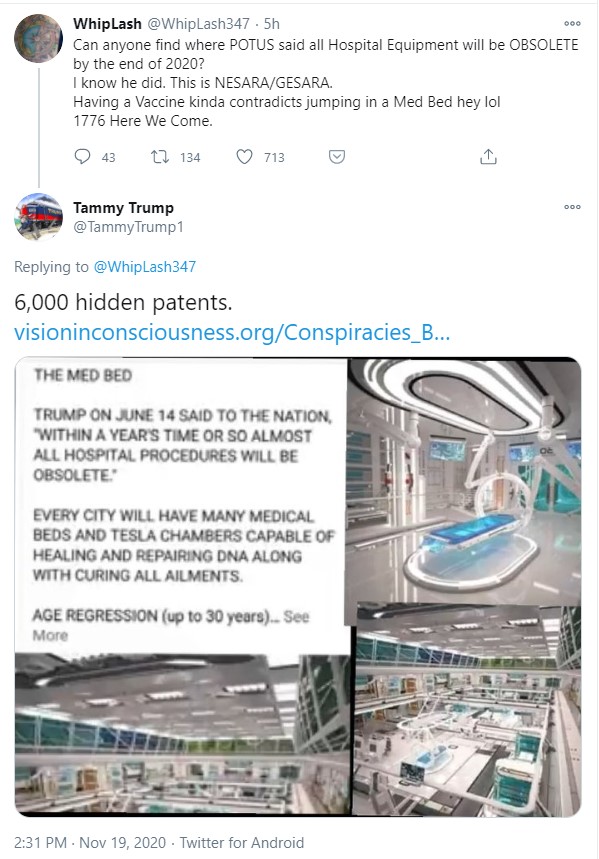The width and height of the screenshot is (599, 859).
Task: Click the @WhipLash347 mention in Replying to
Action: pos(145,267)
